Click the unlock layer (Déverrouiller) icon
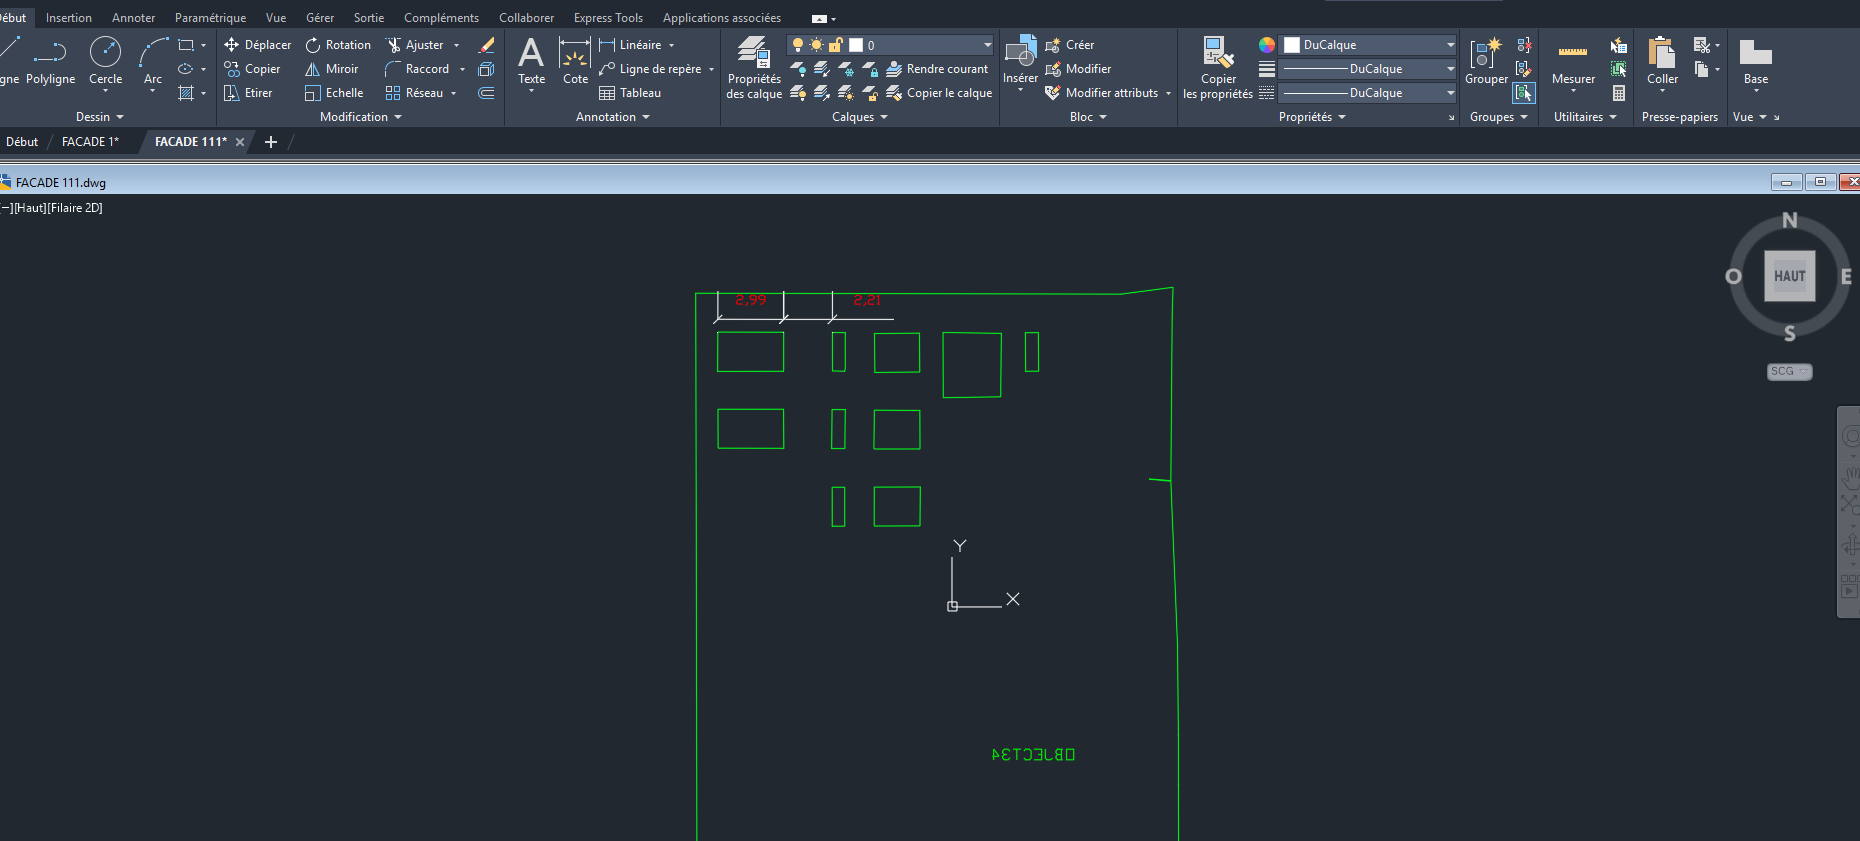Viewport: 1860px width, 841px height. (870, 93)
